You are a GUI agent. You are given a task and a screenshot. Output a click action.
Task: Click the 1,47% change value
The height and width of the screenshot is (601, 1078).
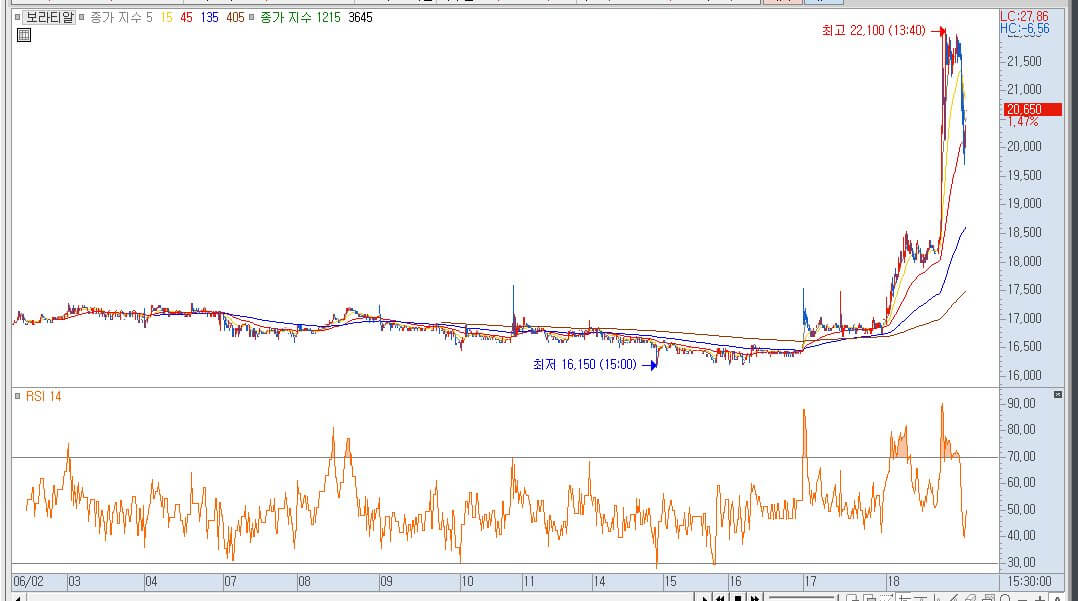tap(1023, 121)
